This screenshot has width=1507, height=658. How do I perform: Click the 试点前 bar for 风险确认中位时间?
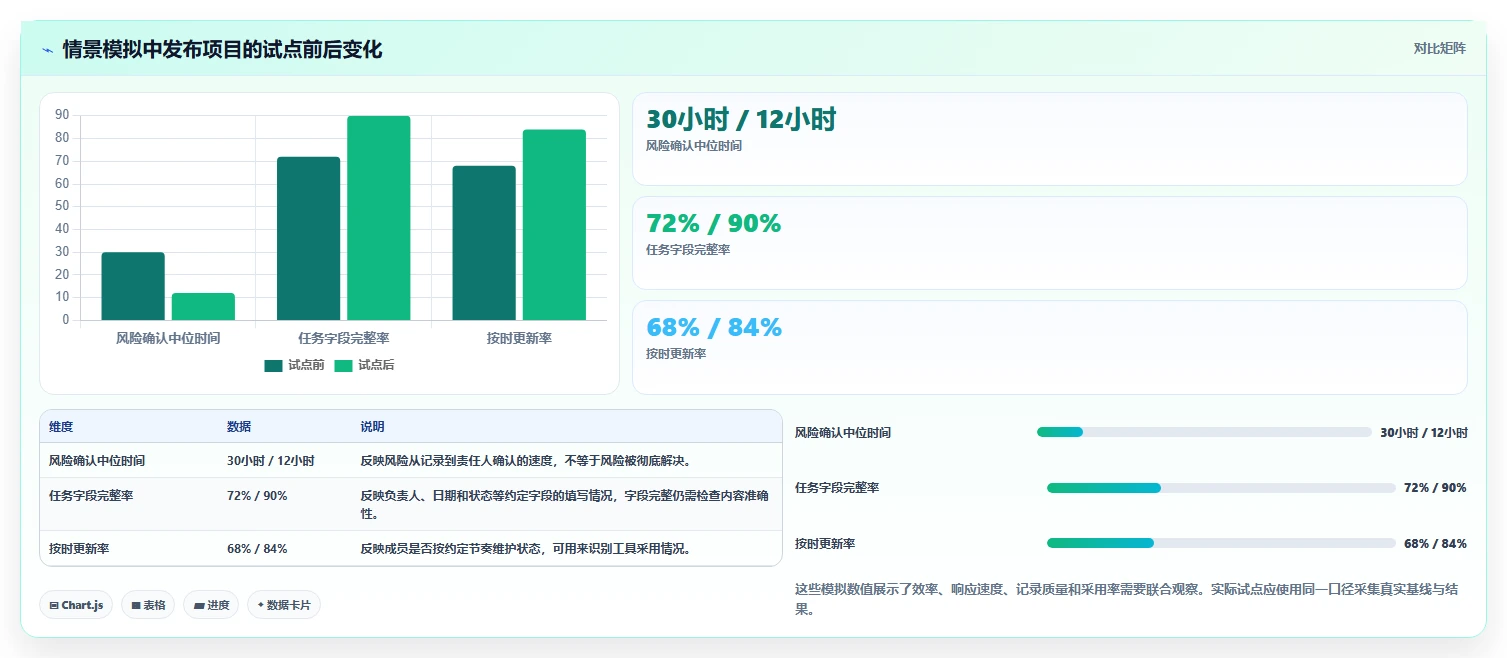[133, 286]
